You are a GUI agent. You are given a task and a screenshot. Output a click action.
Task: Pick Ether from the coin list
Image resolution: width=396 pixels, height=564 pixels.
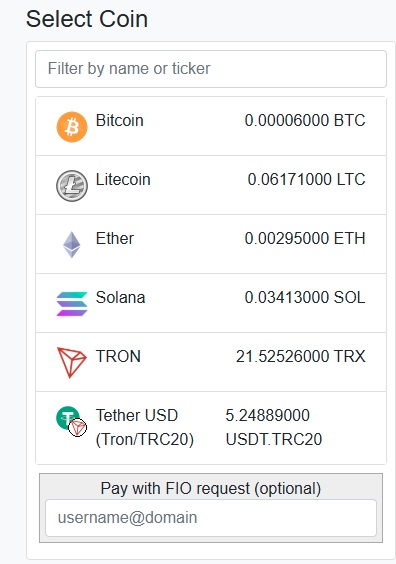pos(211,244)
